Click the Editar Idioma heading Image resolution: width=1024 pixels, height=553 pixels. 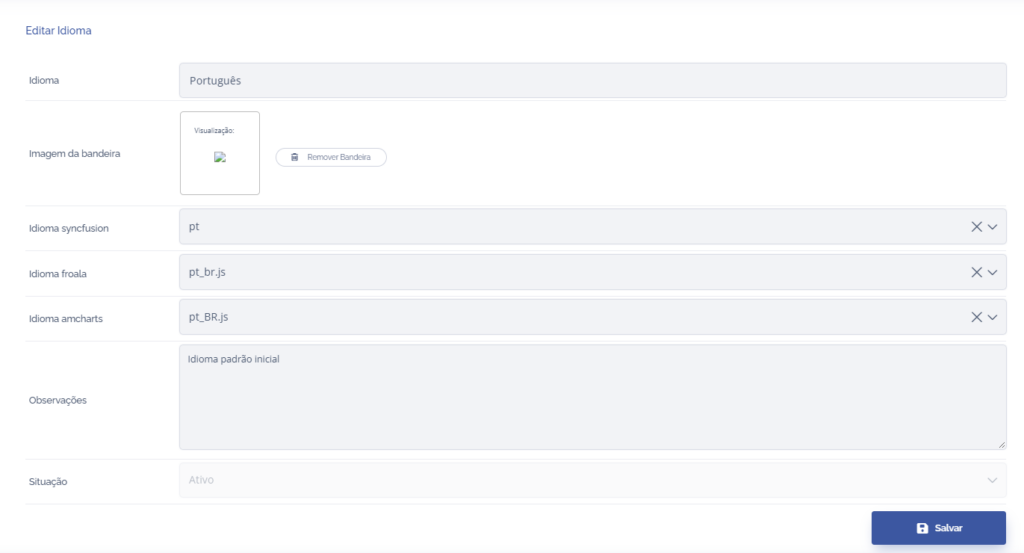58,31
